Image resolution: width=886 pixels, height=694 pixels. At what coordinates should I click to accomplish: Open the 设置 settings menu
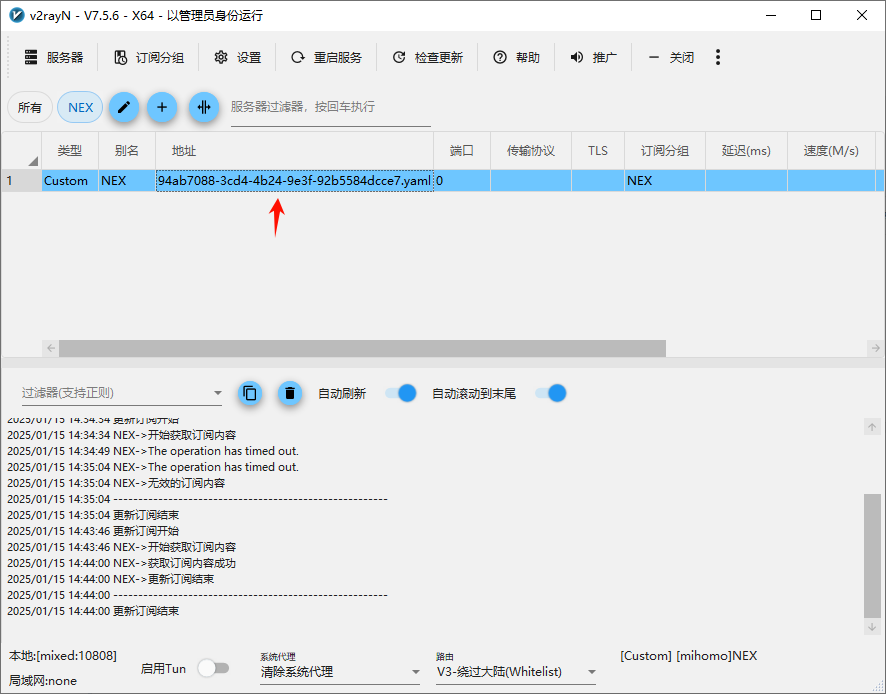238,58
